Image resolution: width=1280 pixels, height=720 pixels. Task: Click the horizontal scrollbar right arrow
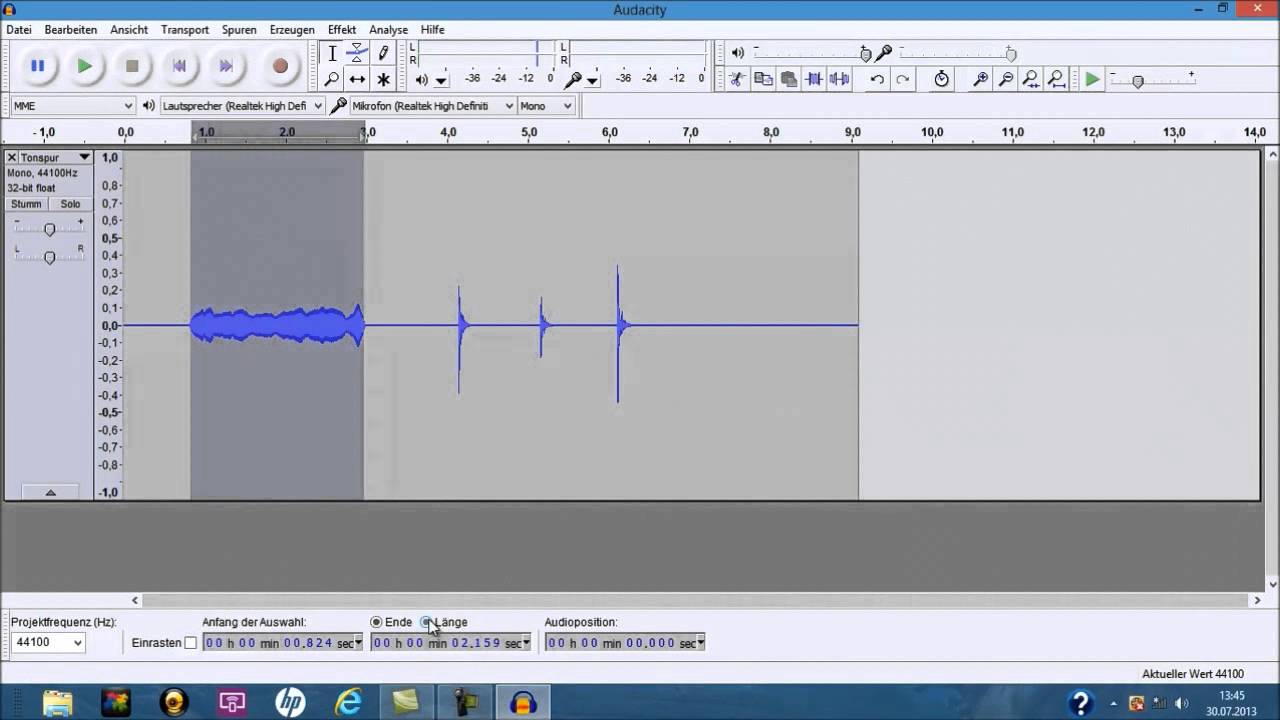1257,601
